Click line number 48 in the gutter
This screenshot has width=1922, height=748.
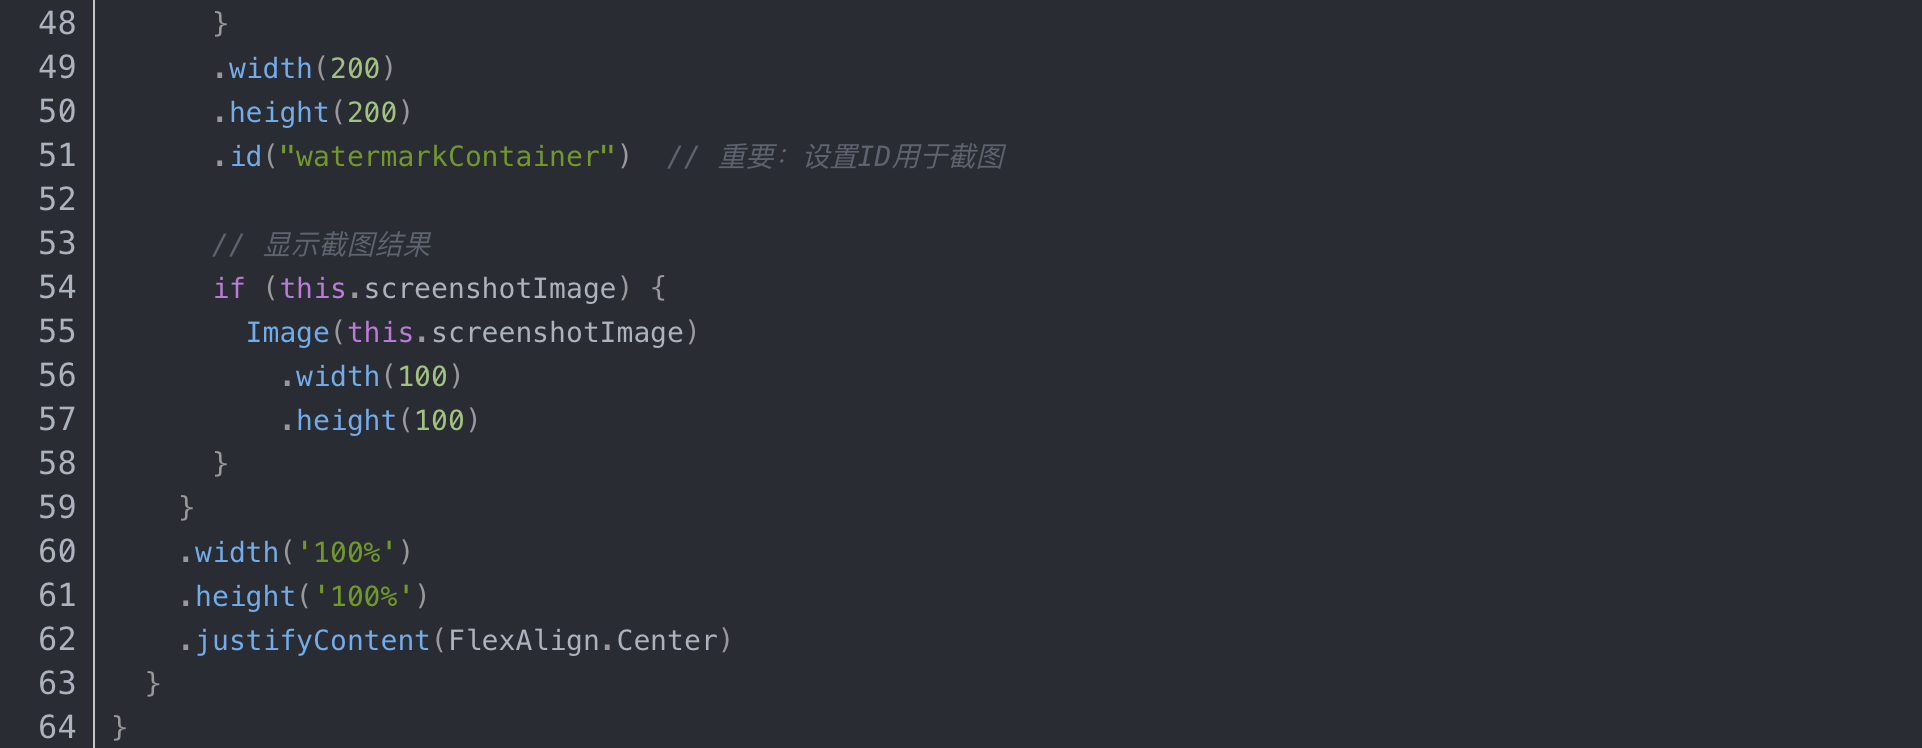(x=57, y=23)
